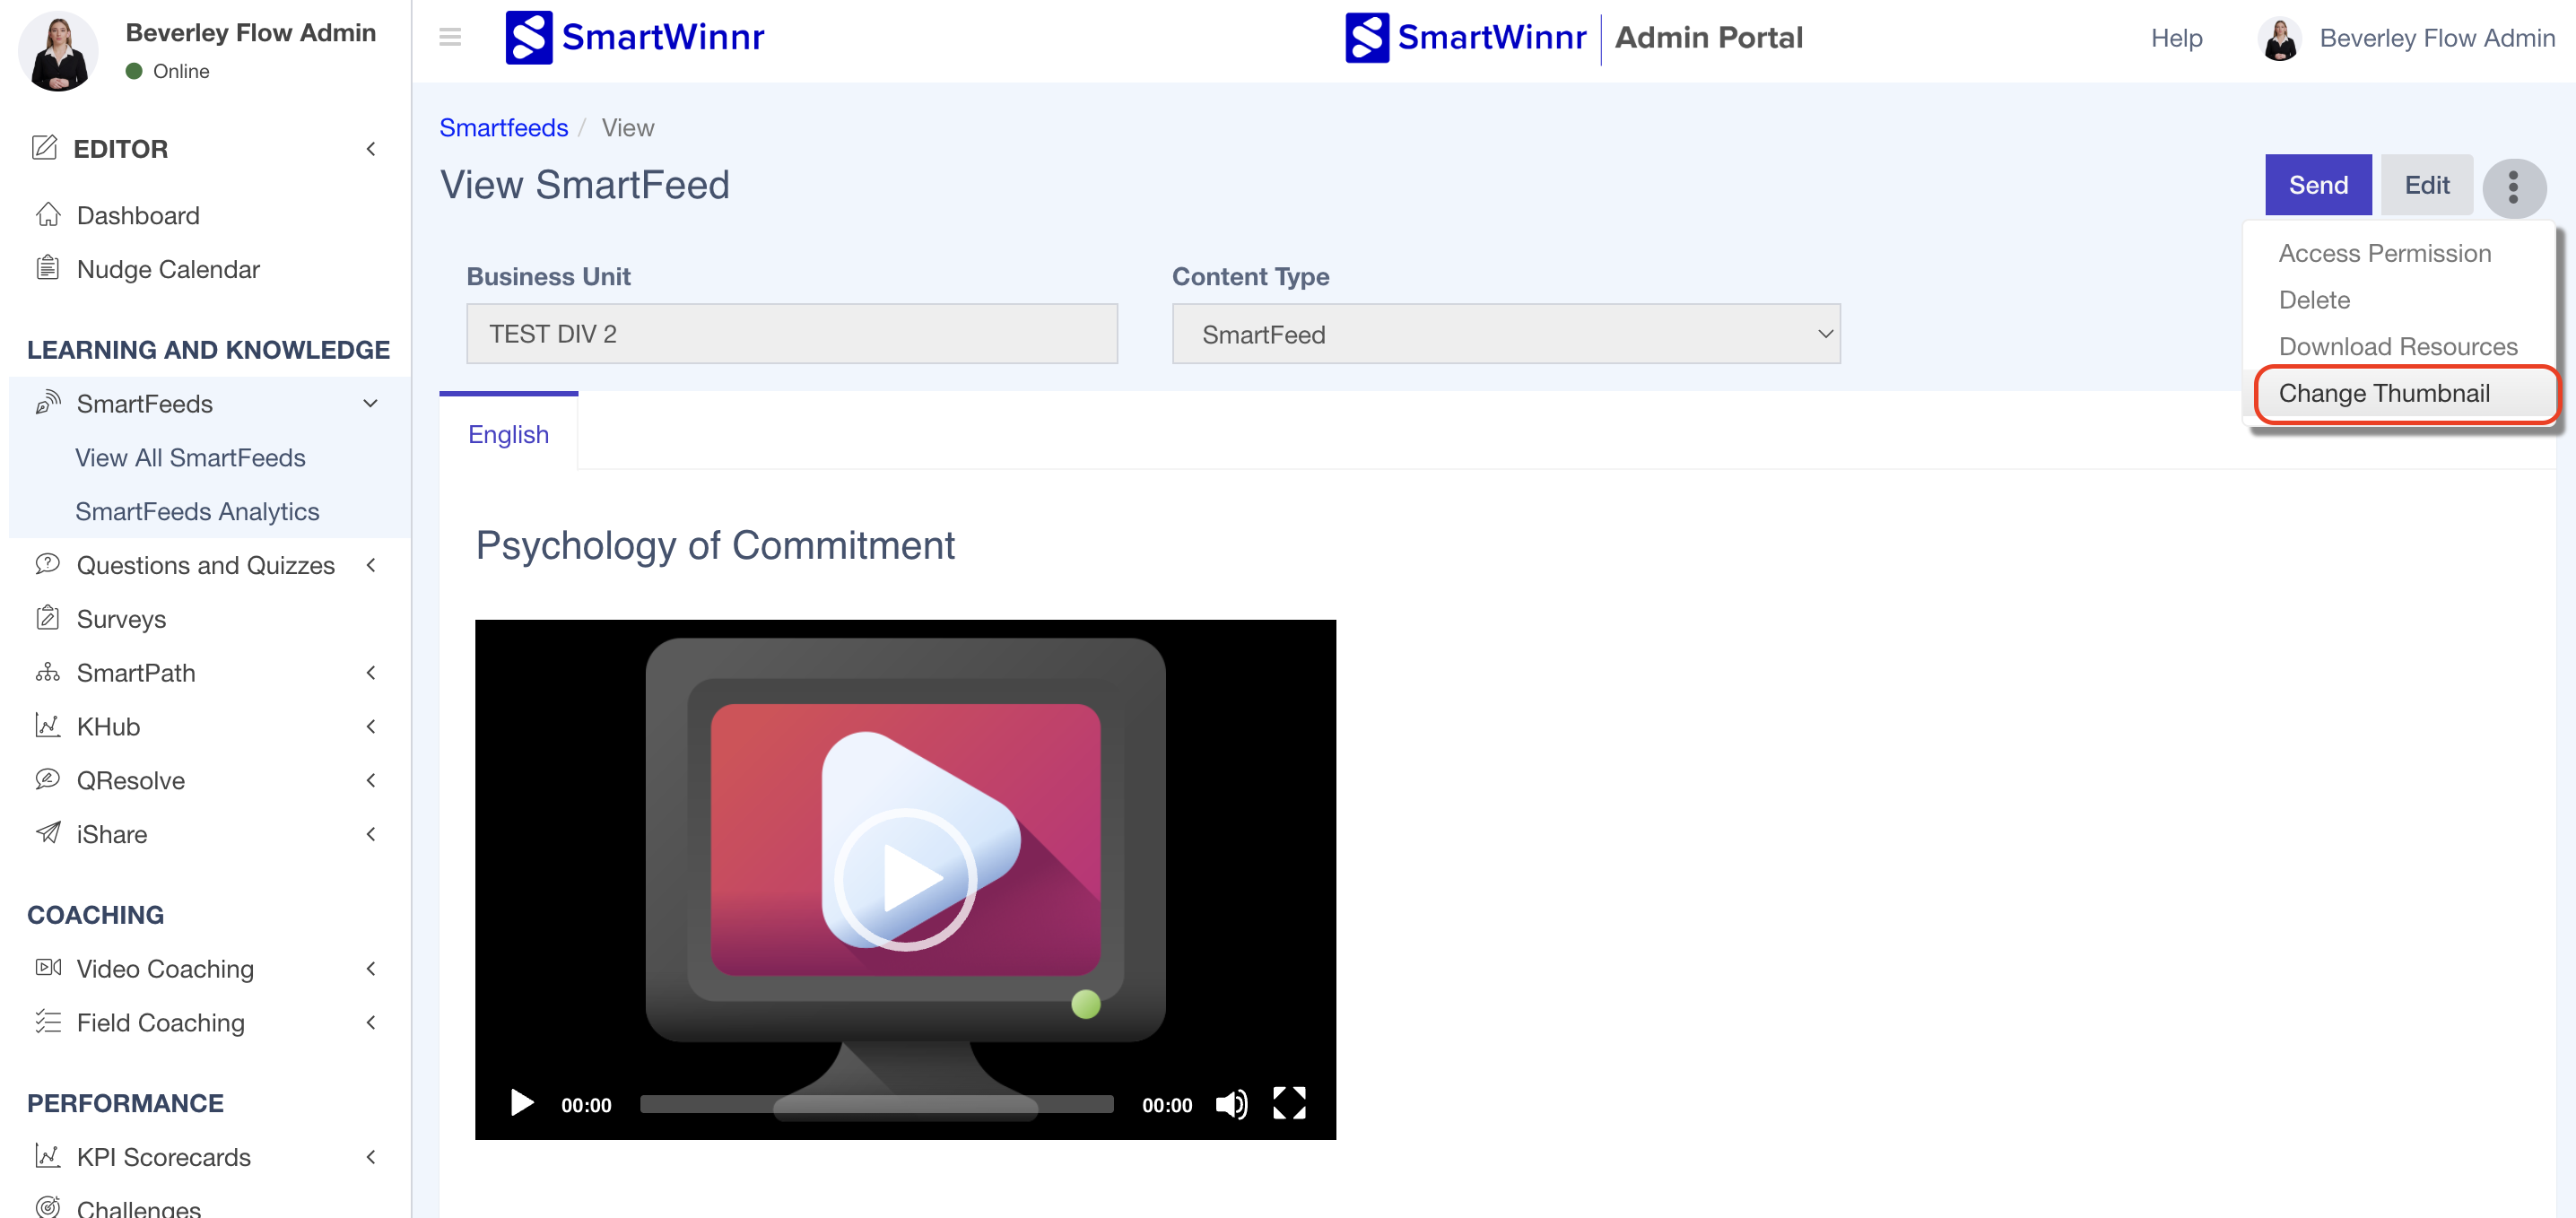The height and width of the screenshot is (1218, 2576).
Task: Expand the Video Coaching chevron
Action: click(371, 968)
